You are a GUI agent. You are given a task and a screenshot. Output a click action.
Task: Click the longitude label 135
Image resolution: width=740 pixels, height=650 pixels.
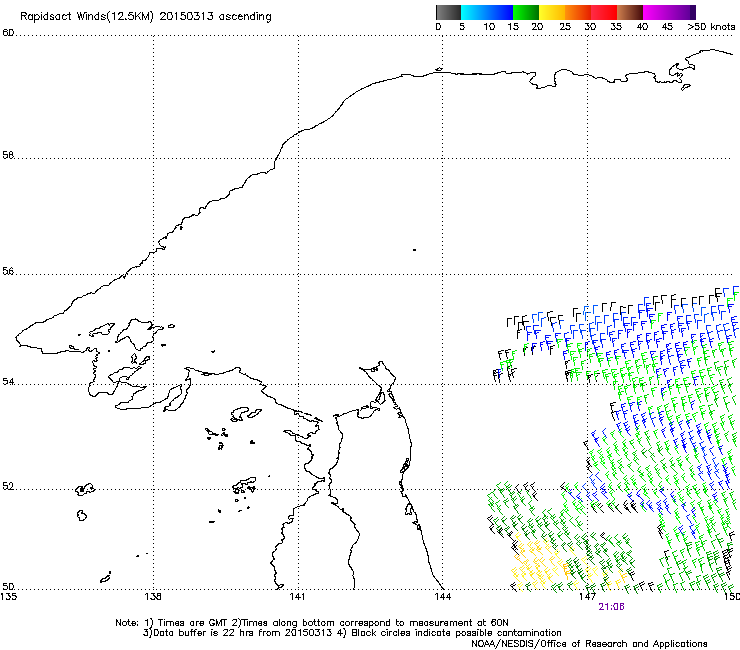pos(9,596)
